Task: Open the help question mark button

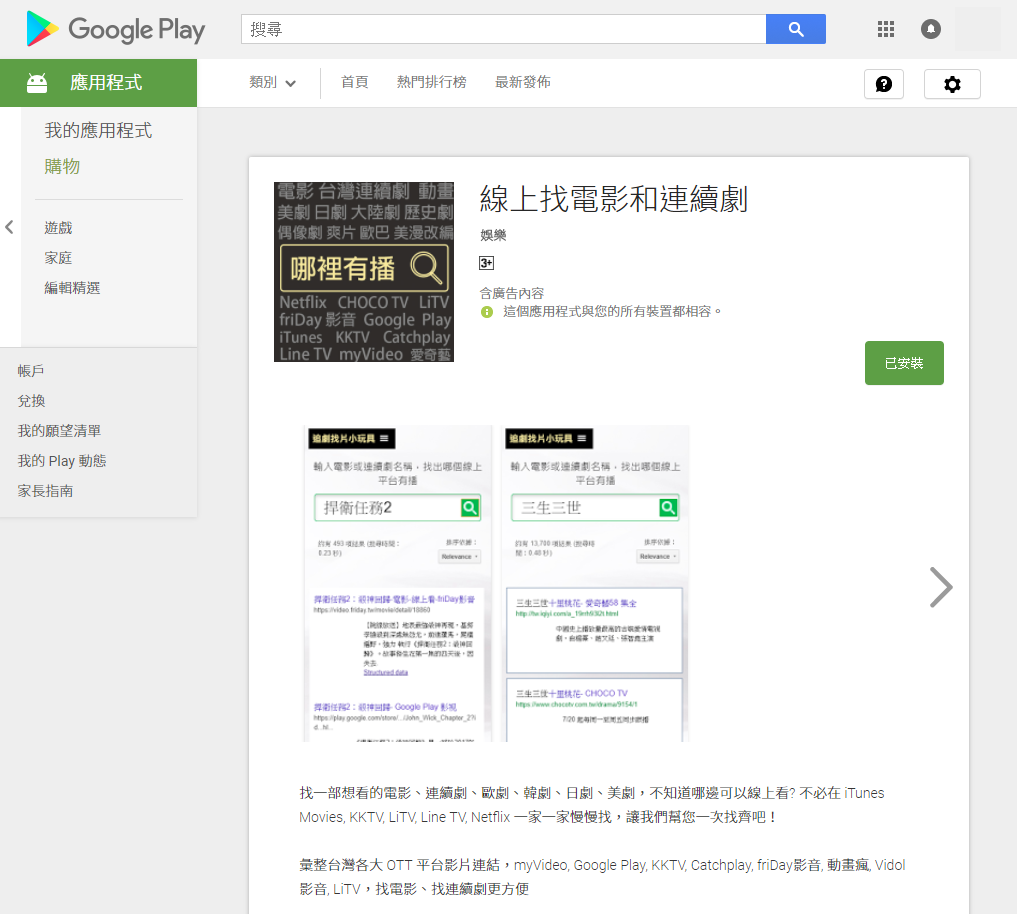Action: [x=883, y=84]
